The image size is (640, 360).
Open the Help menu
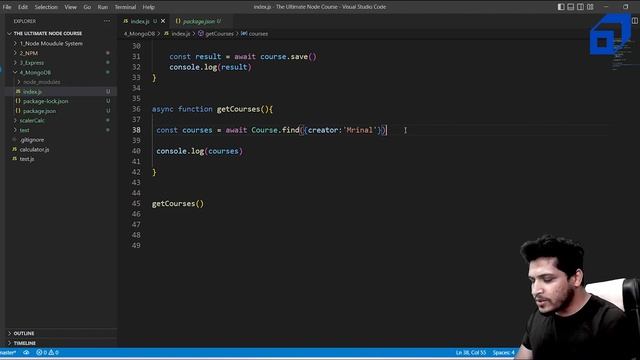pos(148,7)
